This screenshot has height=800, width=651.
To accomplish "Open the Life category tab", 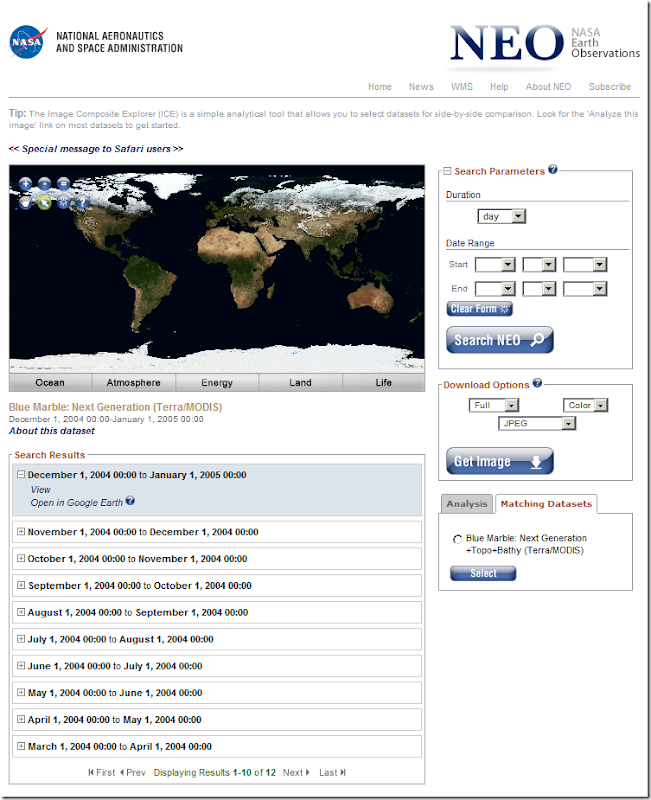I will click(x=384, y=383).
